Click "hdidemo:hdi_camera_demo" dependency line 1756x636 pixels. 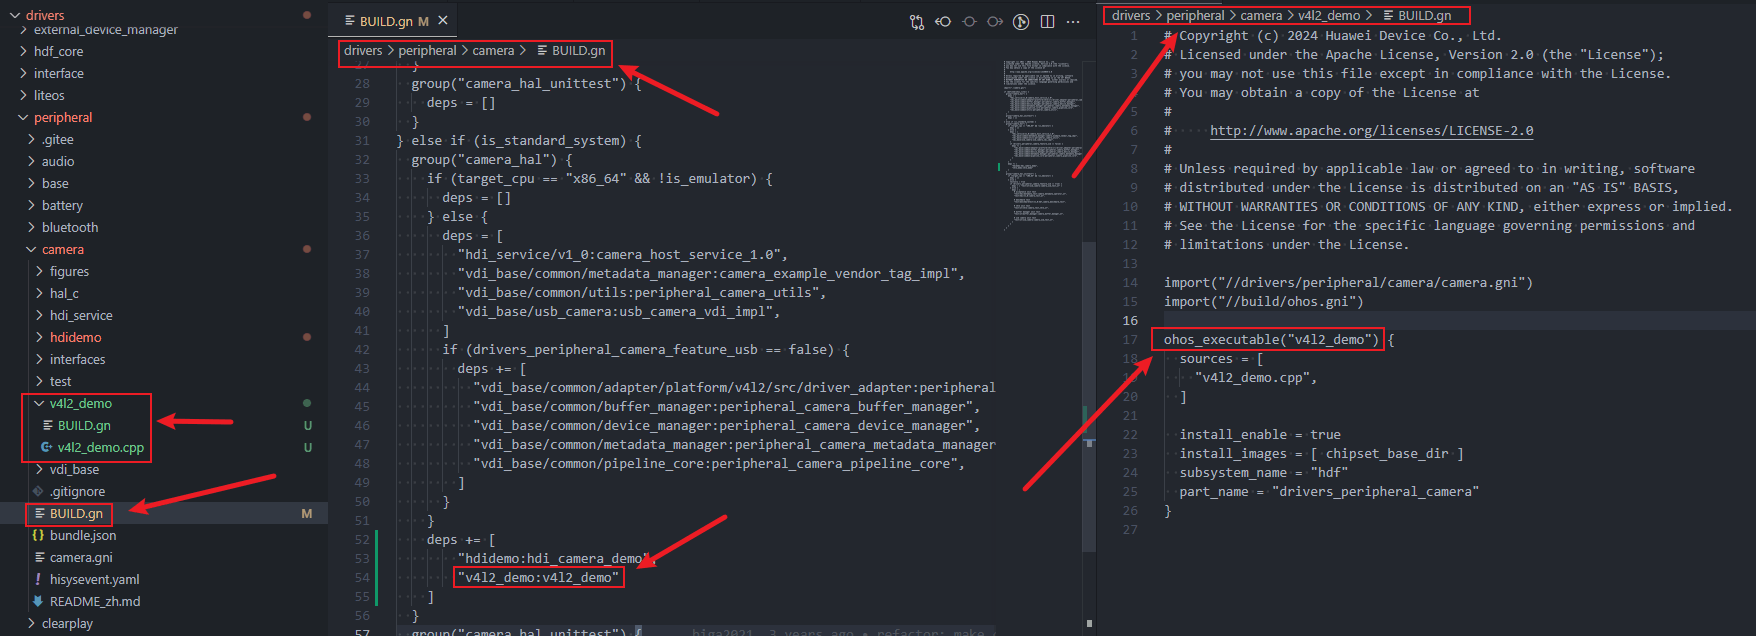point(554,558)
